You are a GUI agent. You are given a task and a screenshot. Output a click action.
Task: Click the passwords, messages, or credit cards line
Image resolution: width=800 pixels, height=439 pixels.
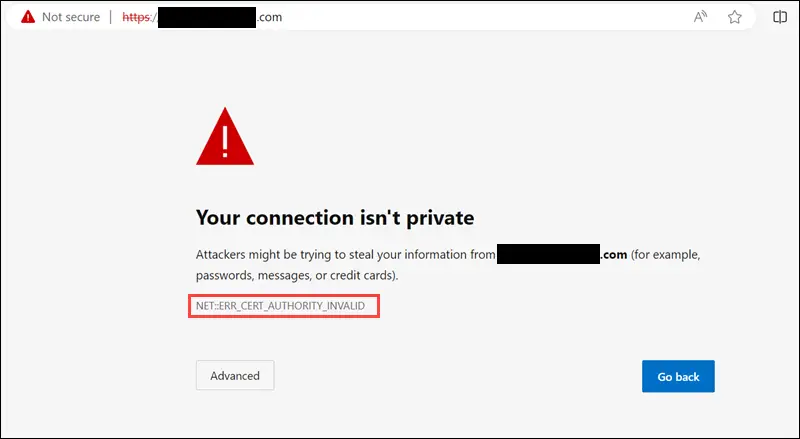coord(297,276)
